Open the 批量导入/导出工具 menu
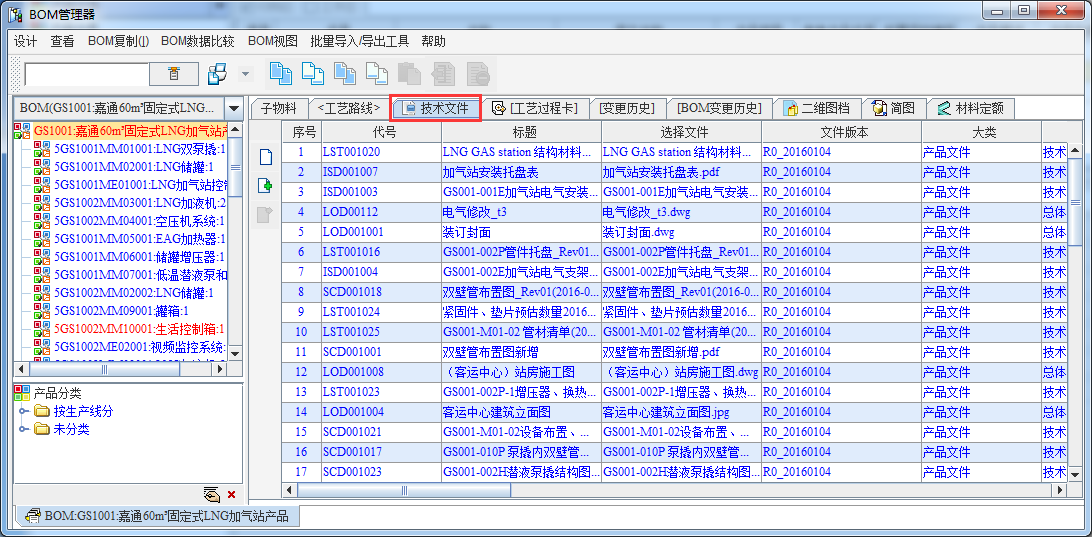This screenshot has height=537, width=1092. 359,41
